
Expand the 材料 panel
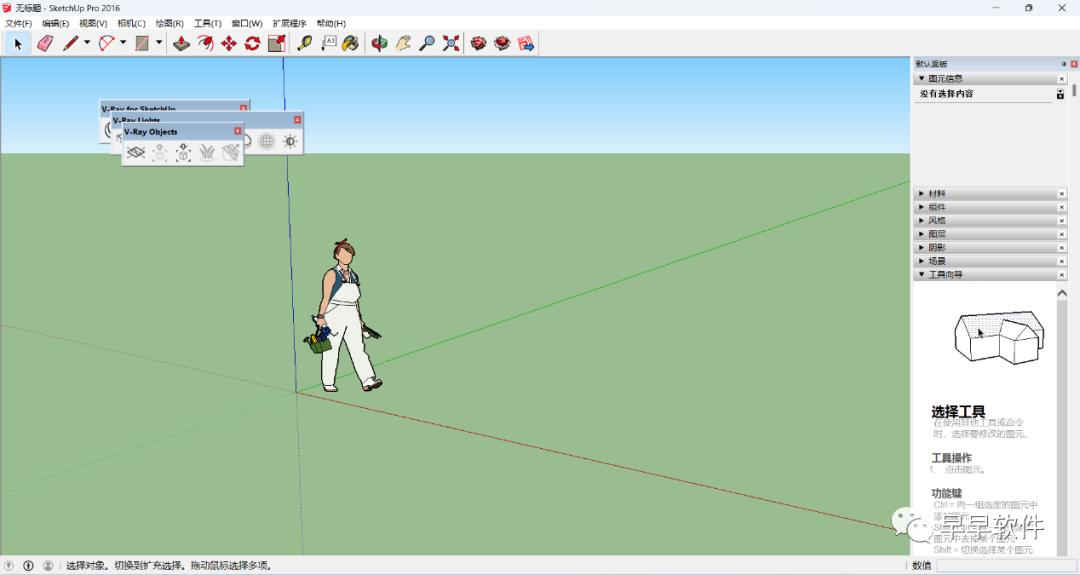click(x=922, y=194)
